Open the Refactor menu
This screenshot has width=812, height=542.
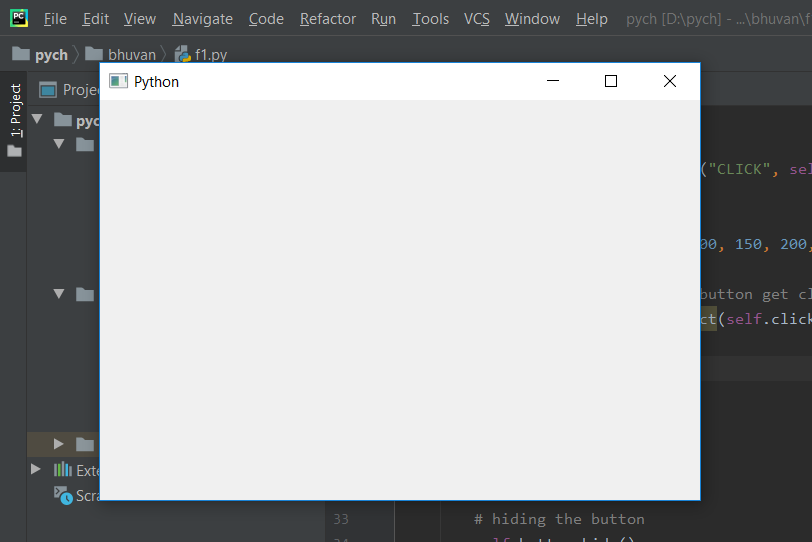[328, 19]
